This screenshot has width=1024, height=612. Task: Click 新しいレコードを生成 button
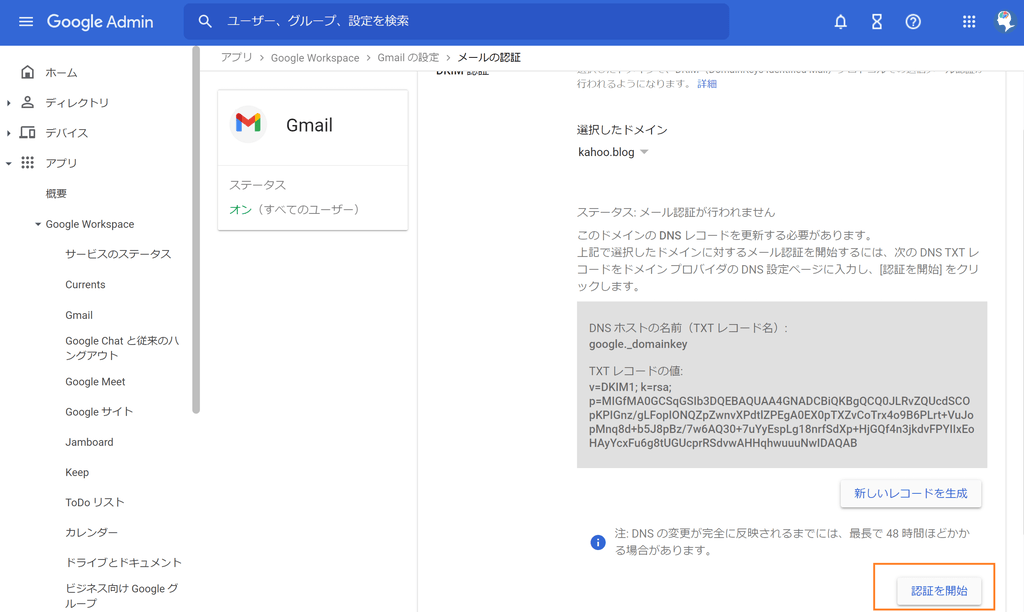(x=910, y=493)
